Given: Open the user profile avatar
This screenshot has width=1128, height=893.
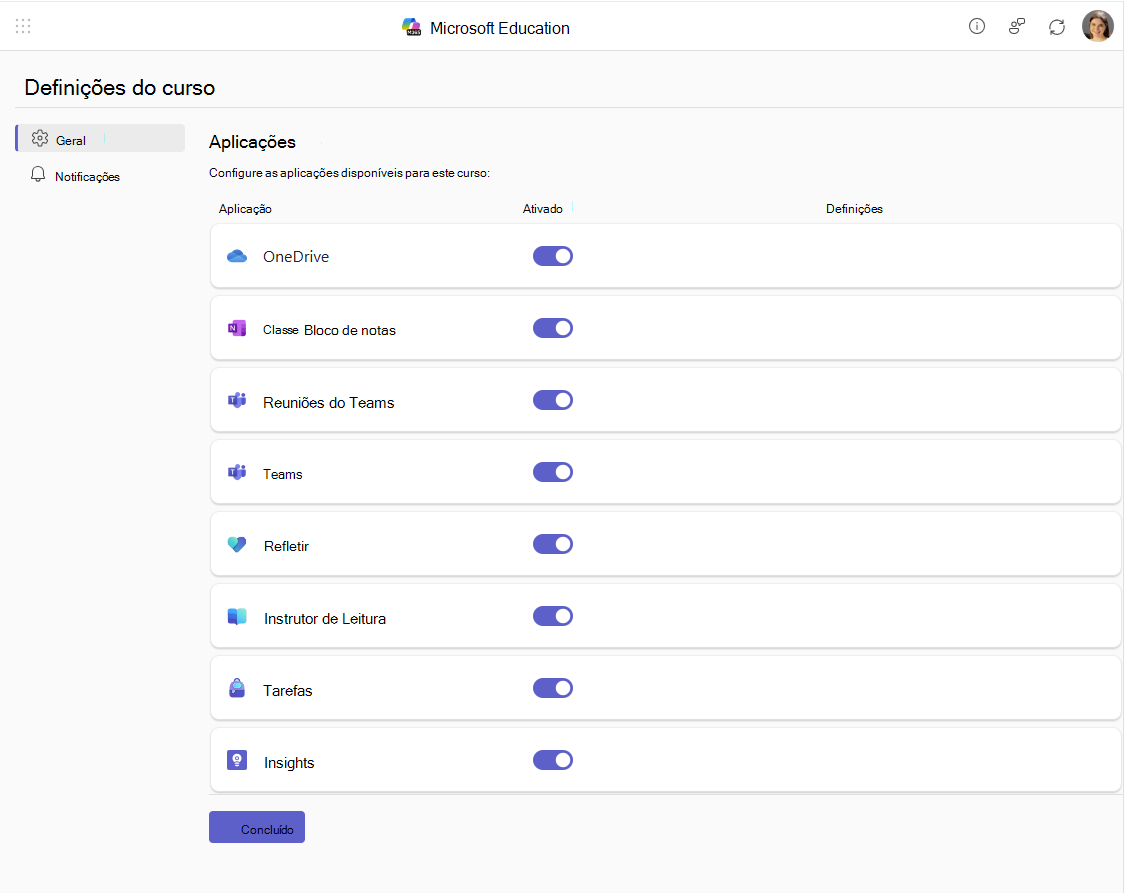Looking at the screenshot, I should 1097,27.
